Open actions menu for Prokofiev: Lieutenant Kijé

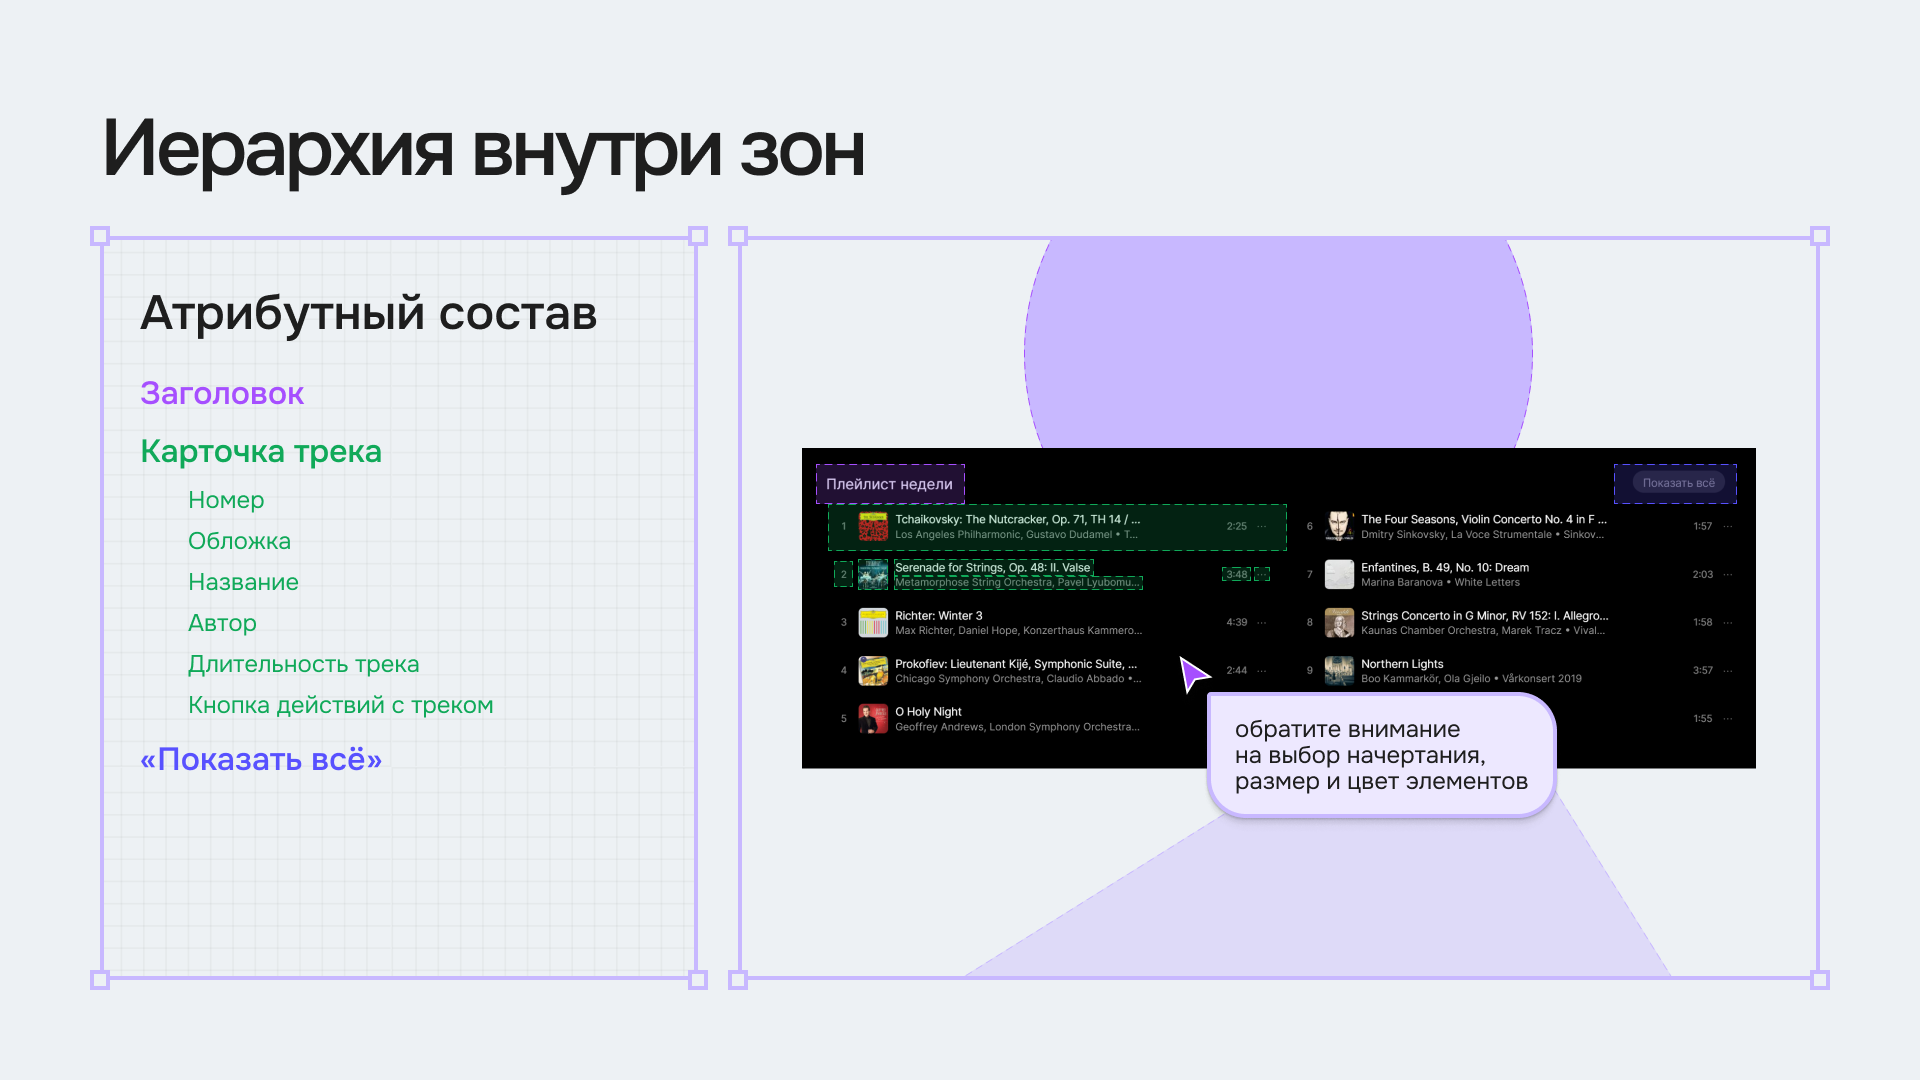(1262, 670)
